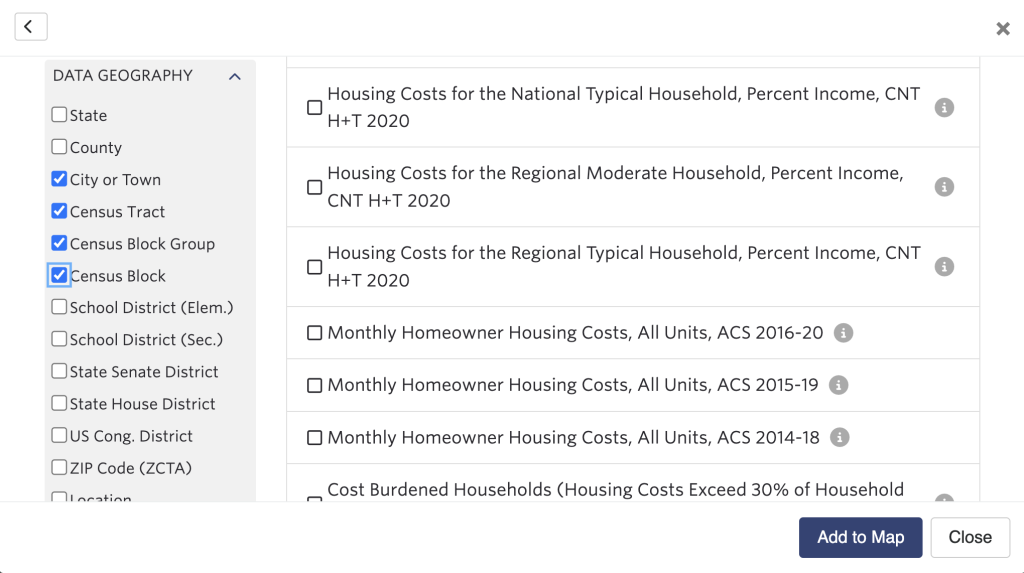
Task: Uncheck City or Town geography
Action: 59,178
